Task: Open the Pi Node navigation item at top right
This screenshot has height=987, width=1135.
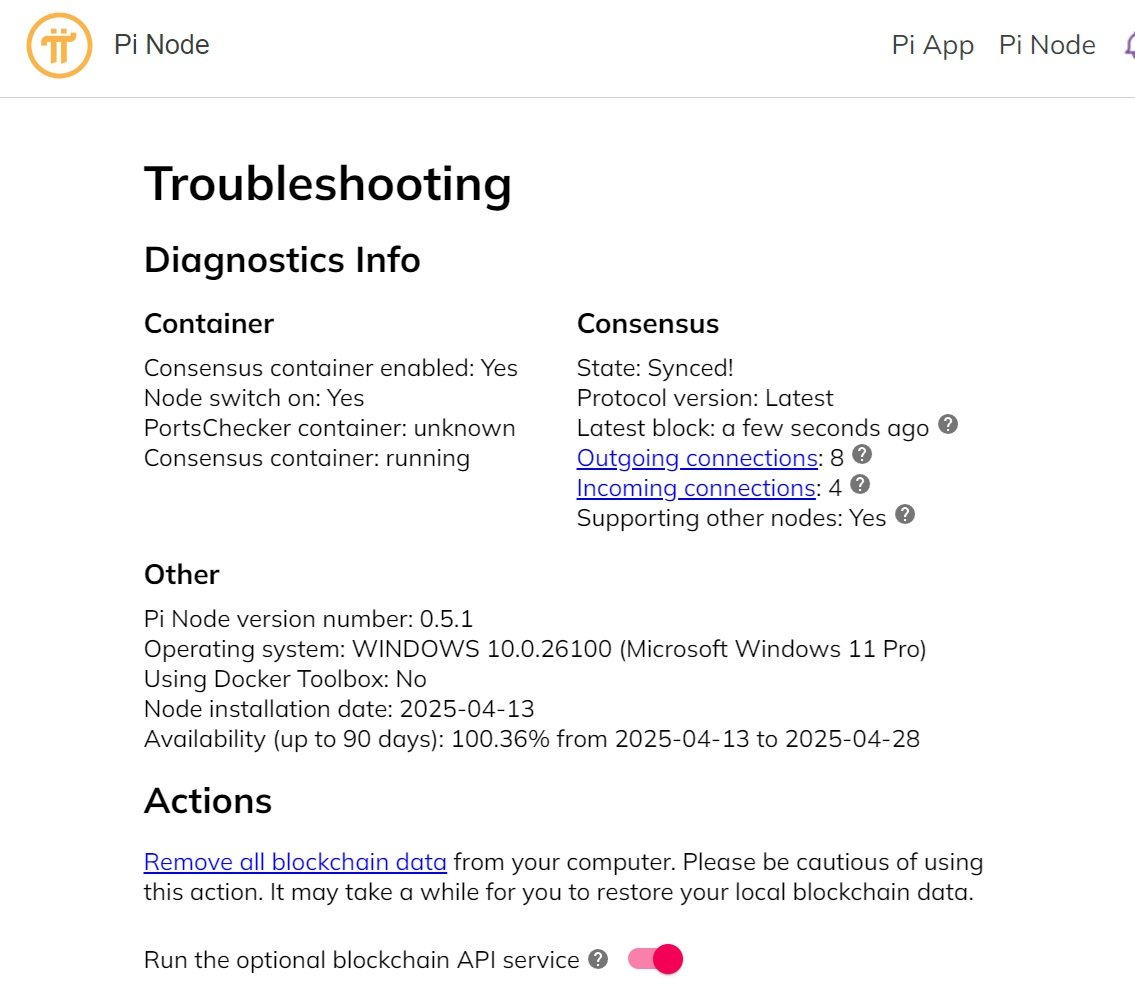Action: (x=1047, y=45)
